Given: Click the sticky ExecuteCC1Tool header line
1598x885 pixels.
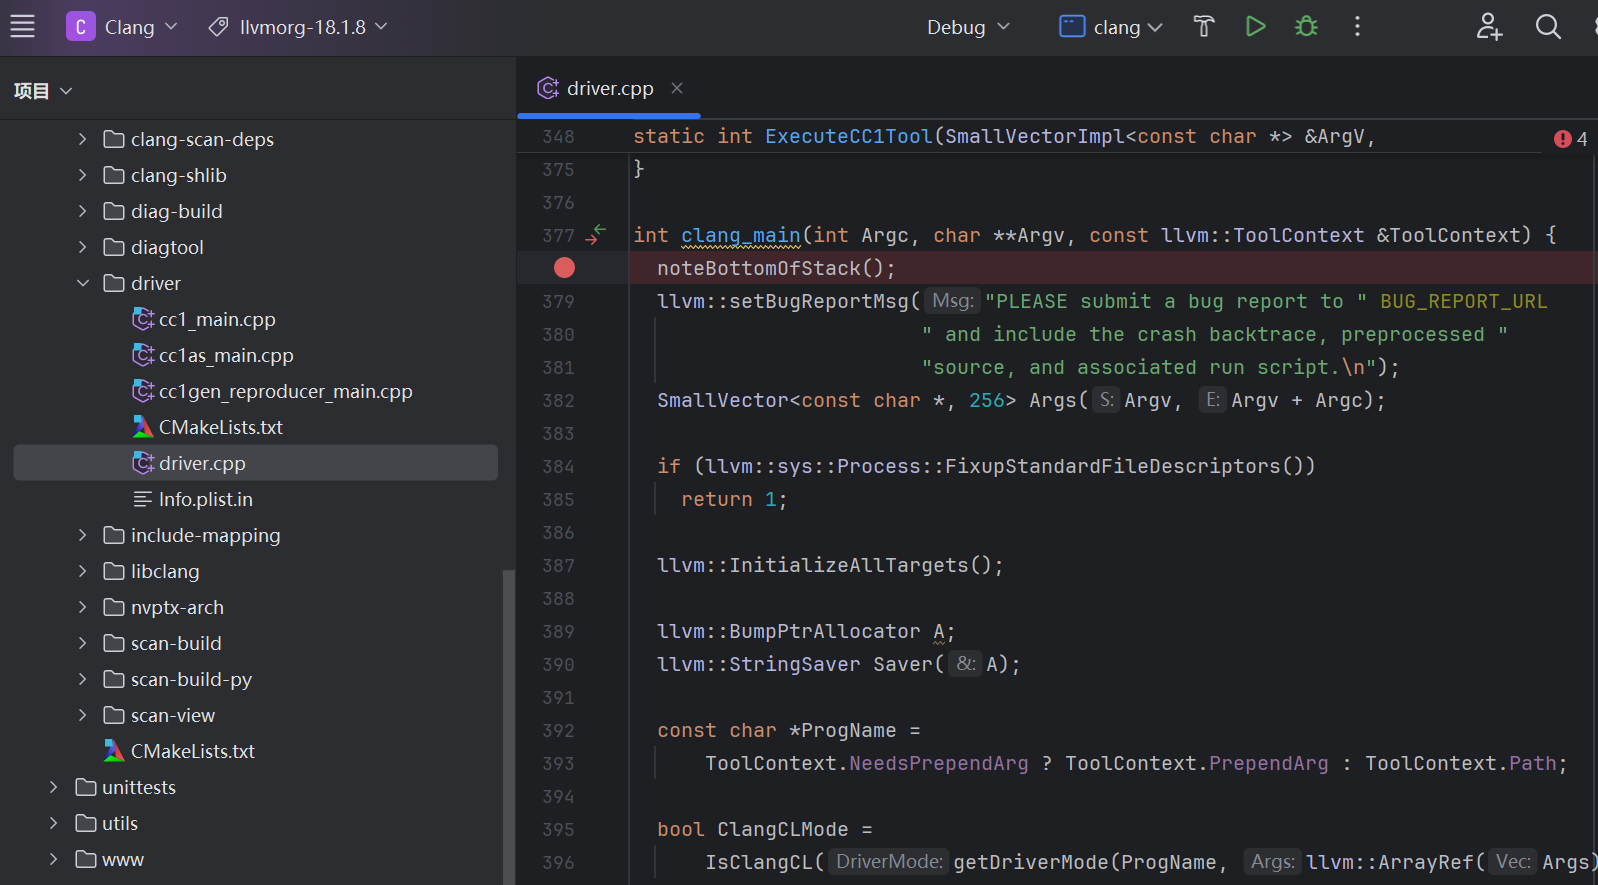Looking at the screenshot, I should click(1003, 136).
